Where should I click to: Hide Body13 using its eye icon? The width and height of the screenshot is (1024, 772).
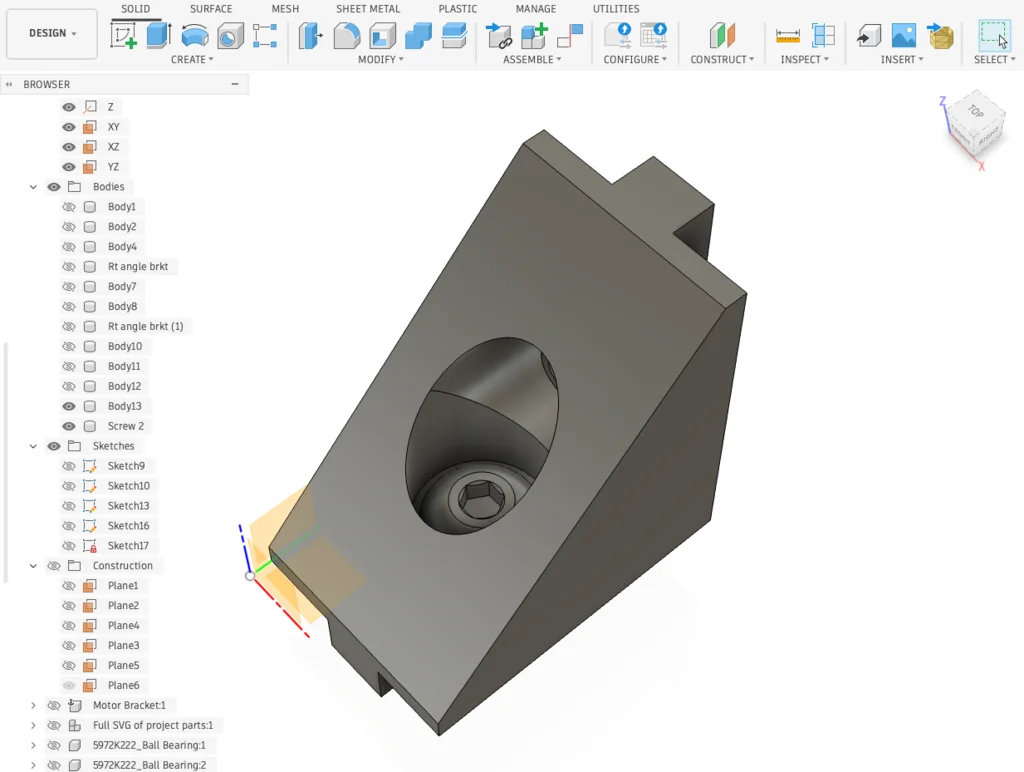pos(69,406)
